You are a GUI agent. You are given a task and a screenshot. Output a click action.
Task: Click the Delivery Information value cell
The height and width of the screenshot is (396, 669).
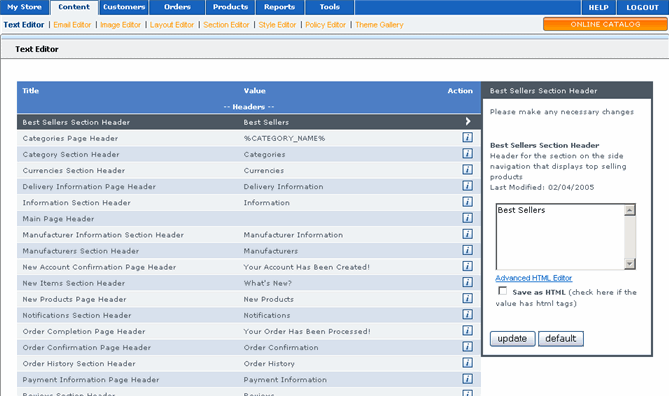click(x=283, y=187)
